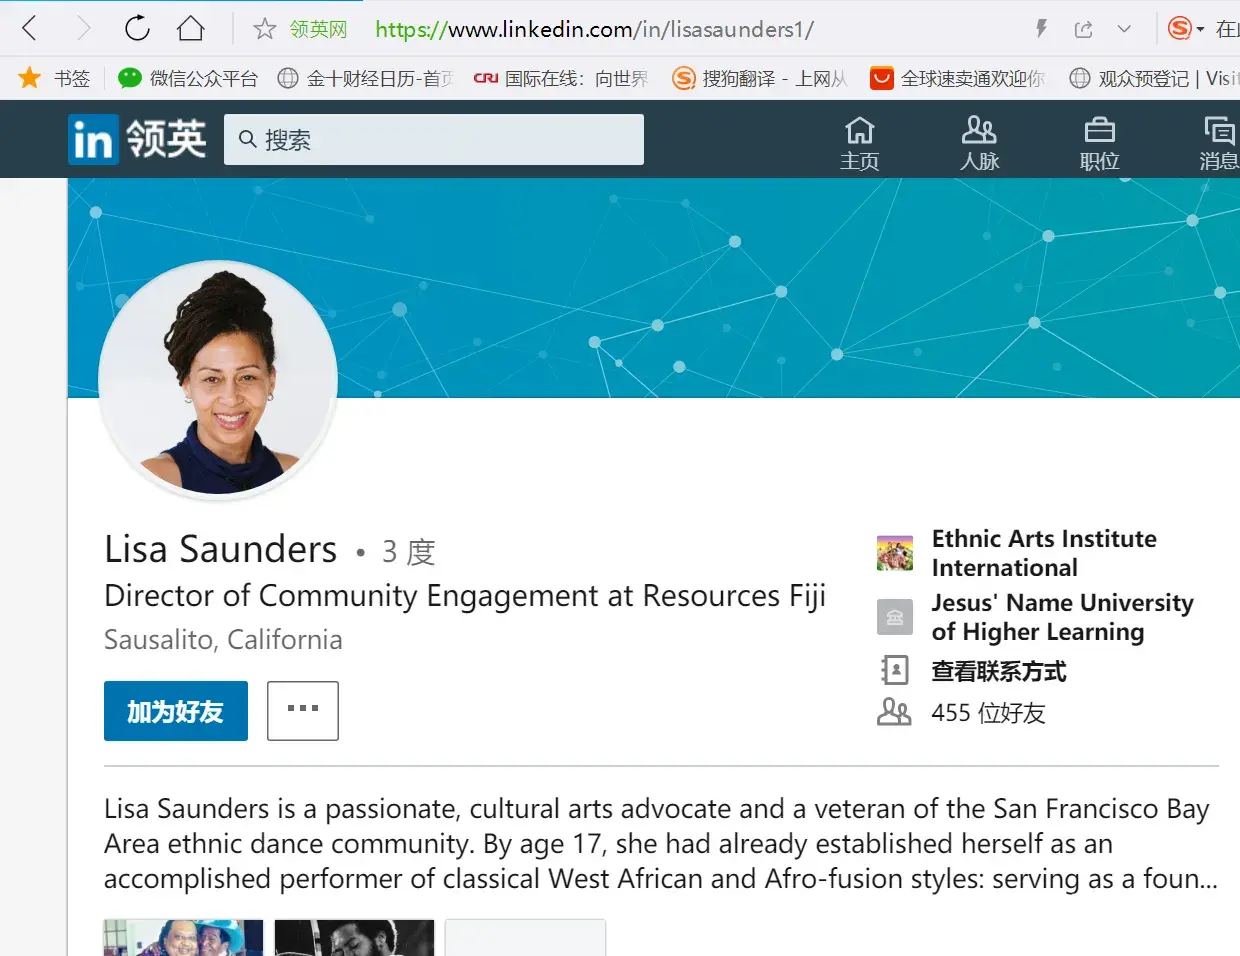1240x956 pixels.
Task: Bookmark page with the star icon
Action: tap(264, 29)
